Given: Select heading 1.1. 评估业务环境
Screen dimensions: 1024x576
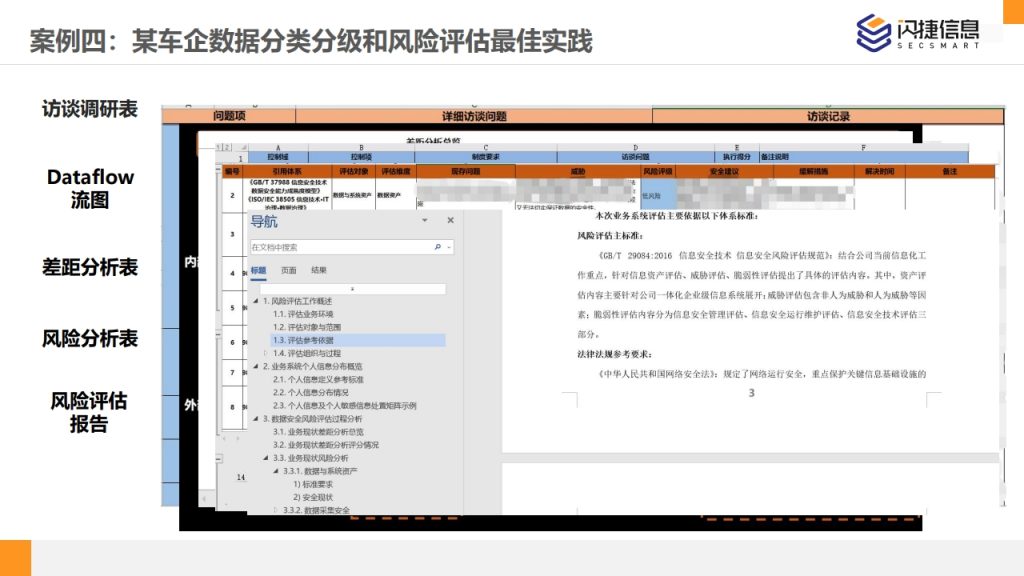Looking at the screenshot, I should click(x=303, y=314).
